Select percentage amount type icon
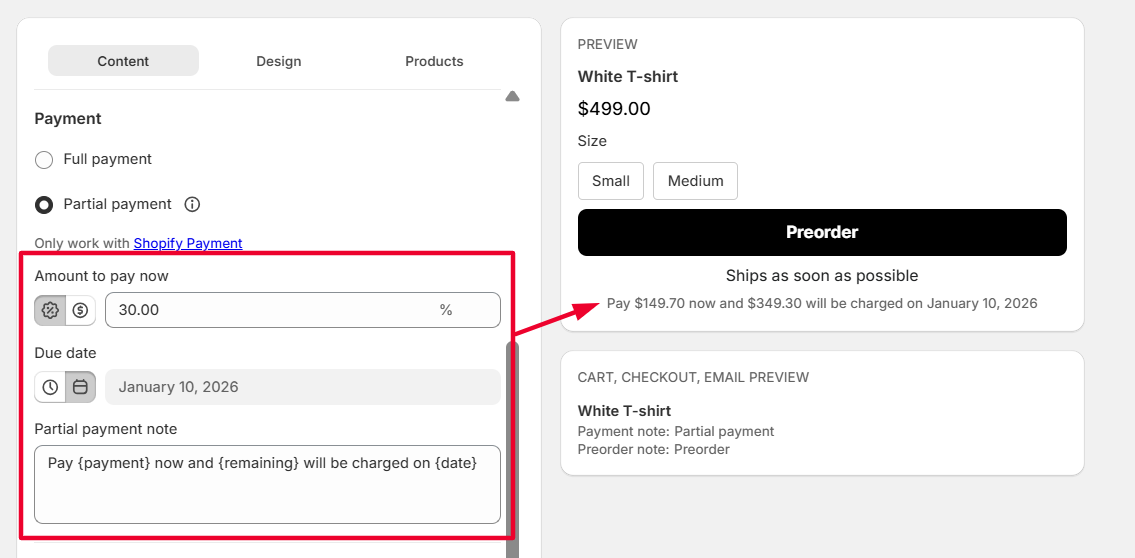1135x558 pixels. tap(50, 310)
